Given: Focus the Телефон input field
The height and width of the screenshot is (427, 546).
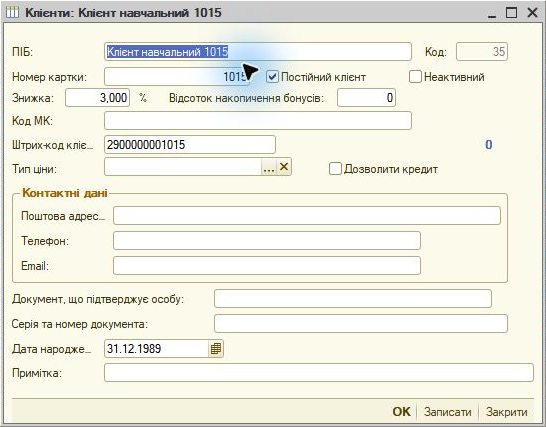Looking at the screenshot, I should click(267, 241).
